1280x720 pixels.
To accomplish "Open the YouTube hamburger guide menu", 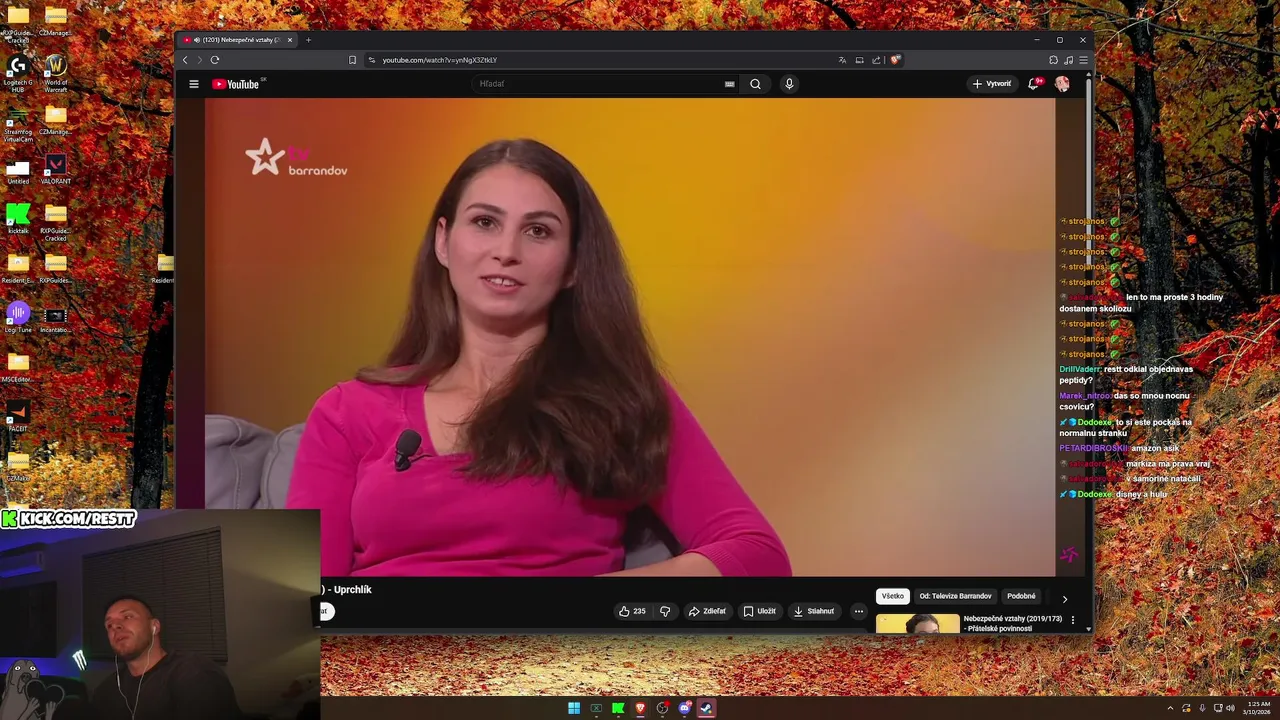I will click(194, 84).
